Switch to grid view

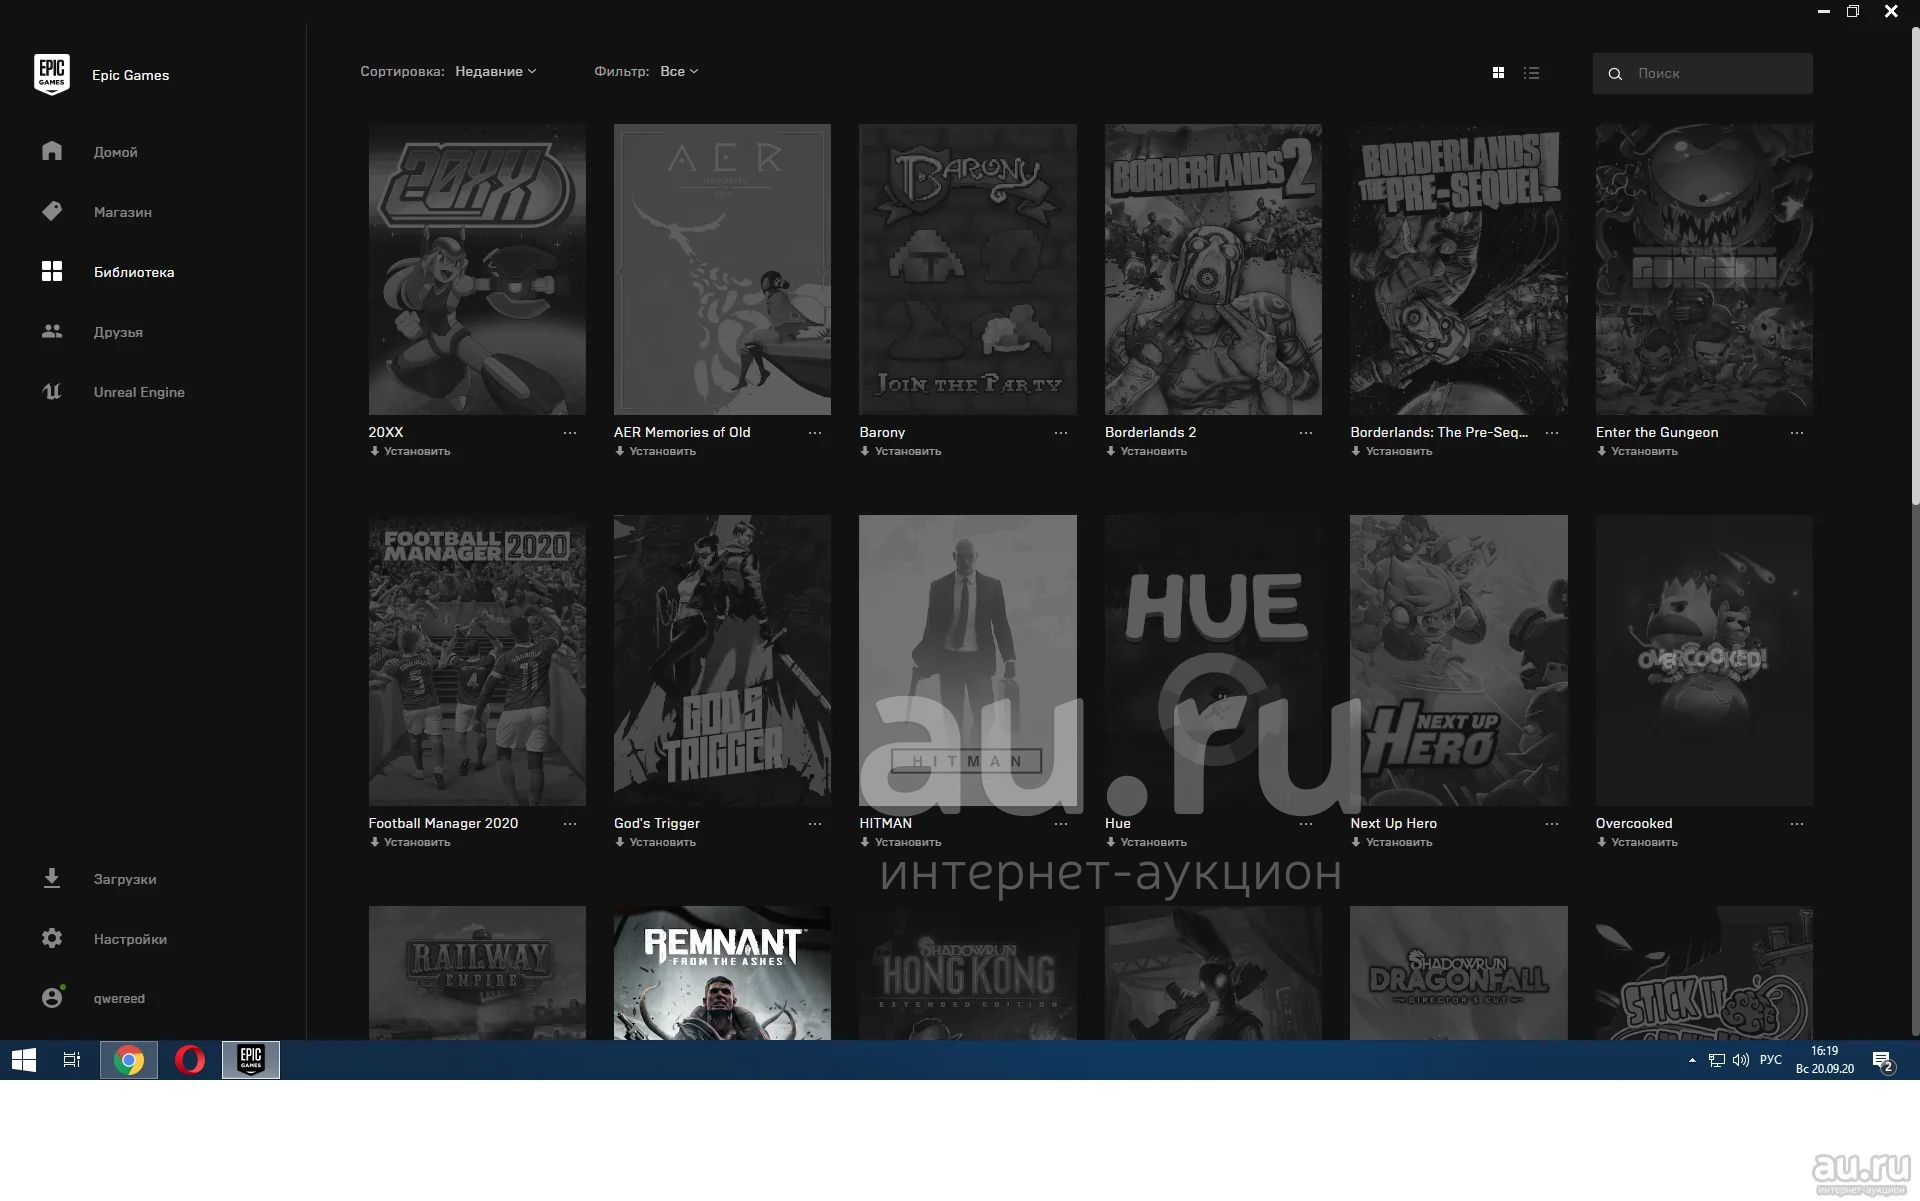tap(1498, 73)
